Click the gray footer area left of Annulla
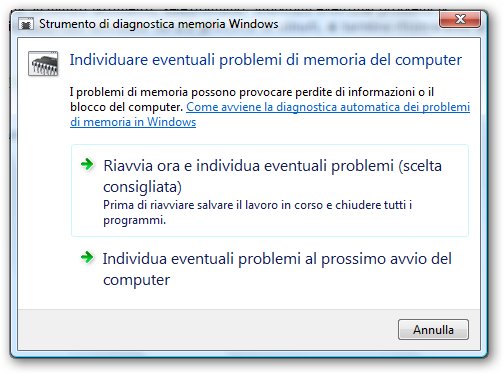This screenshot has width=503, height=373. 207,330
